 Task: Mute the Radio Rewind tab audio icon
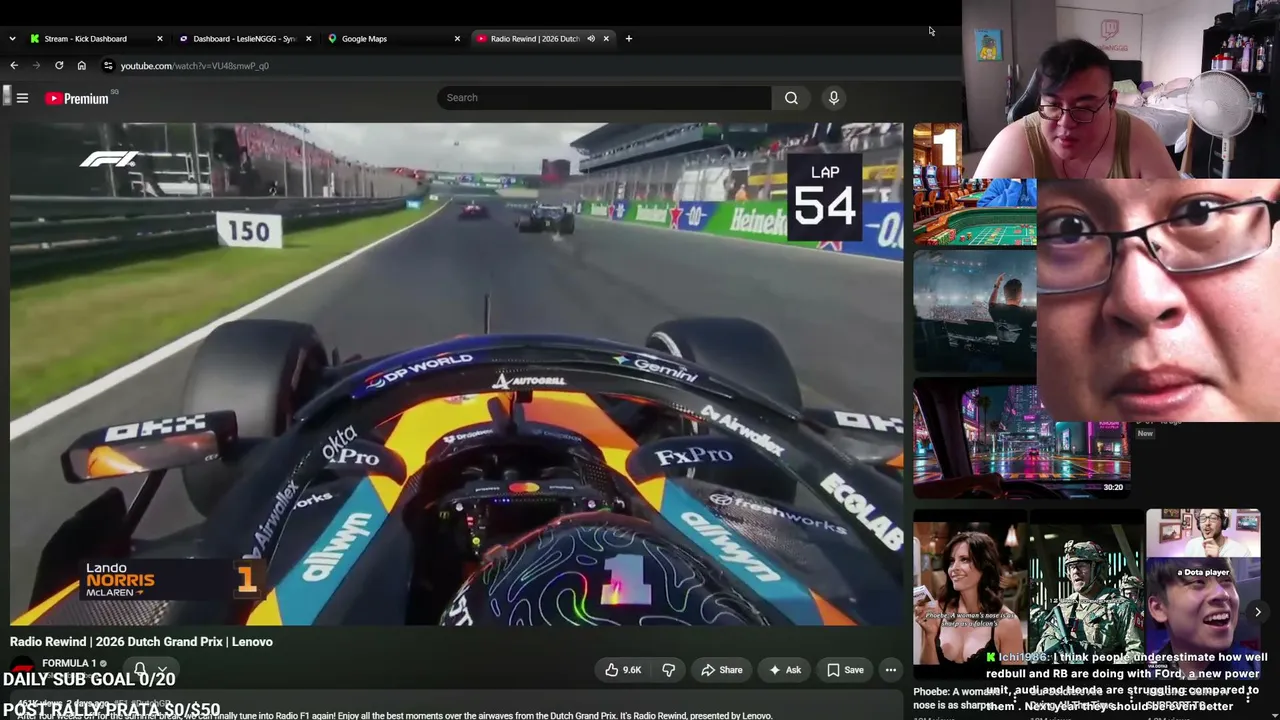click(591, 38)
